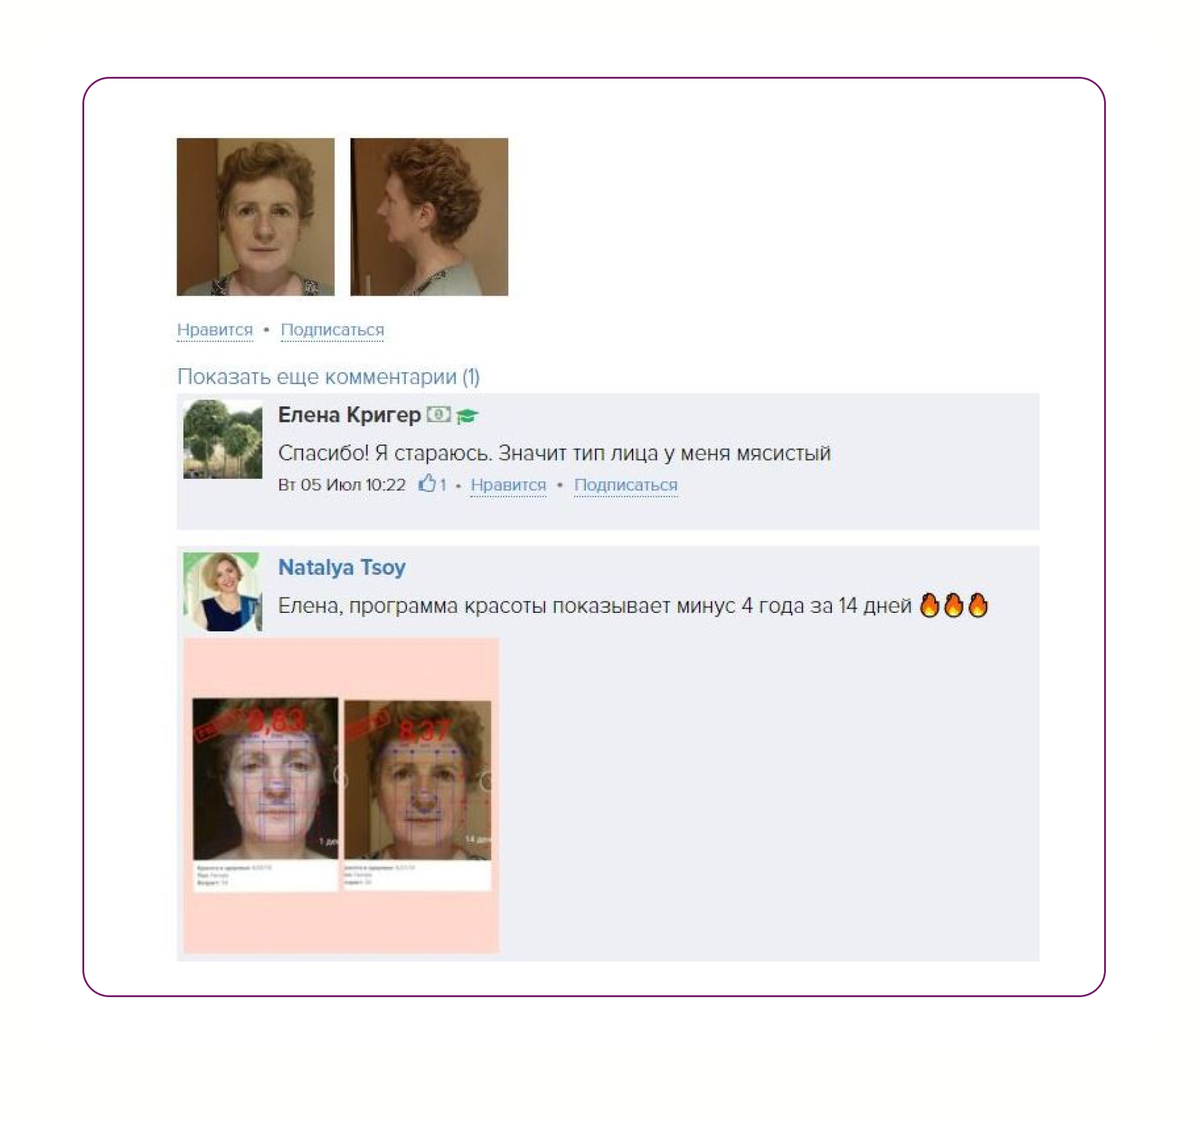
Task: Open the front-facing portrait photo thumbnail
Action: [256, 217]
